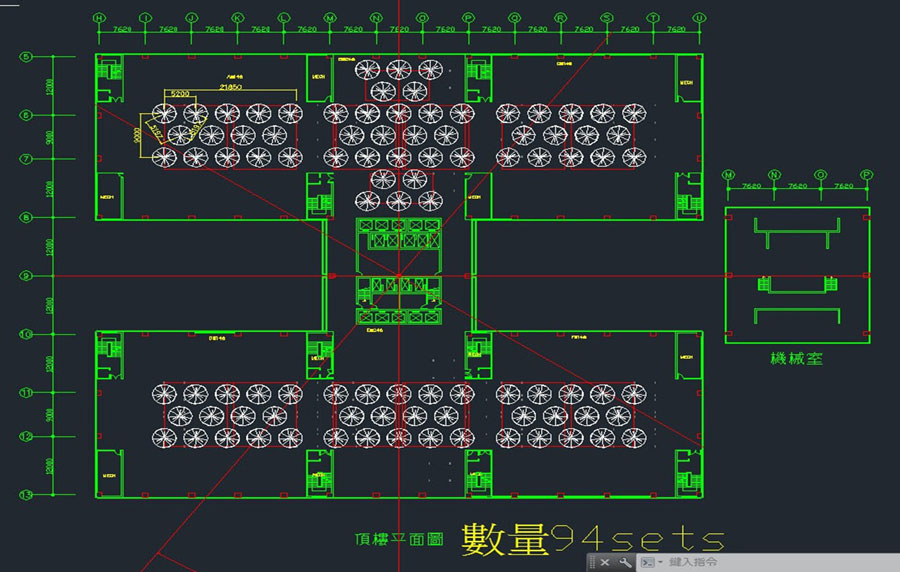The width and height of the screenshot is (900, 572).
Task: Pick grid bubble K on top axis
Action: coord(237,18)
